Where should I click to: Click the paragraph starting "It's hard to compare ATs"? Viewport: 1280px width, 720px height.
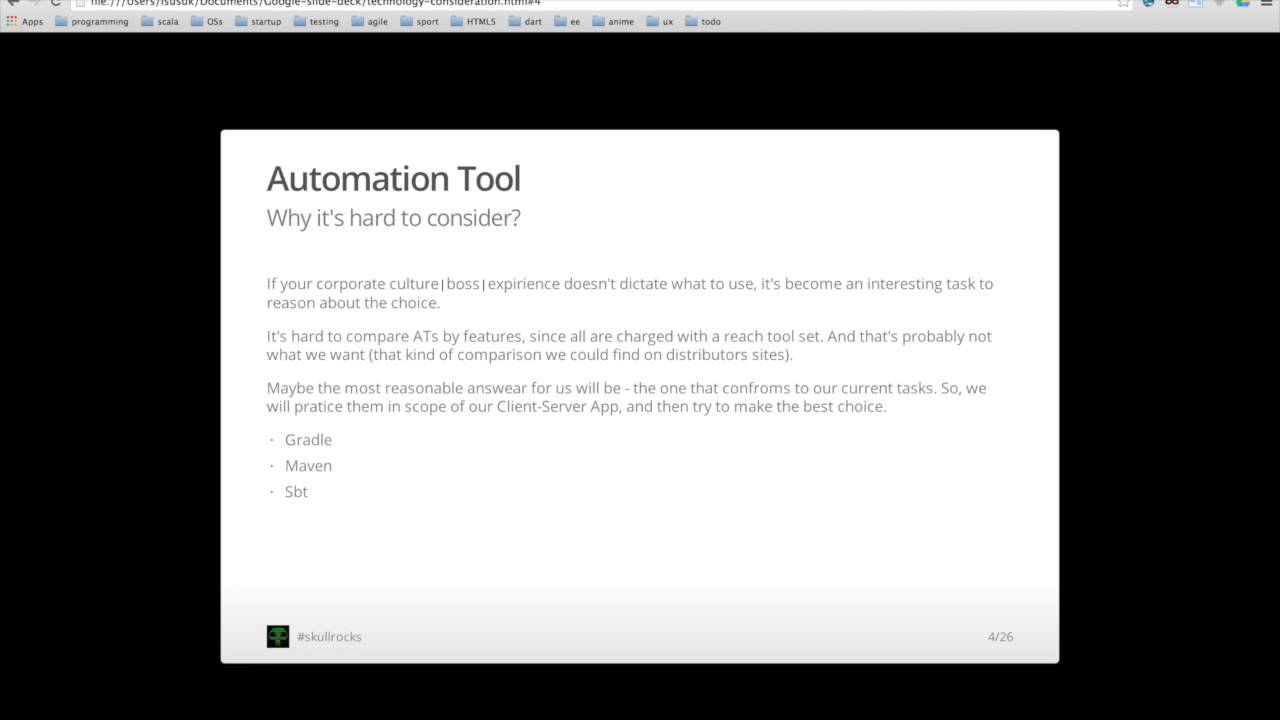pyautogui.click(x=629, y=345)
